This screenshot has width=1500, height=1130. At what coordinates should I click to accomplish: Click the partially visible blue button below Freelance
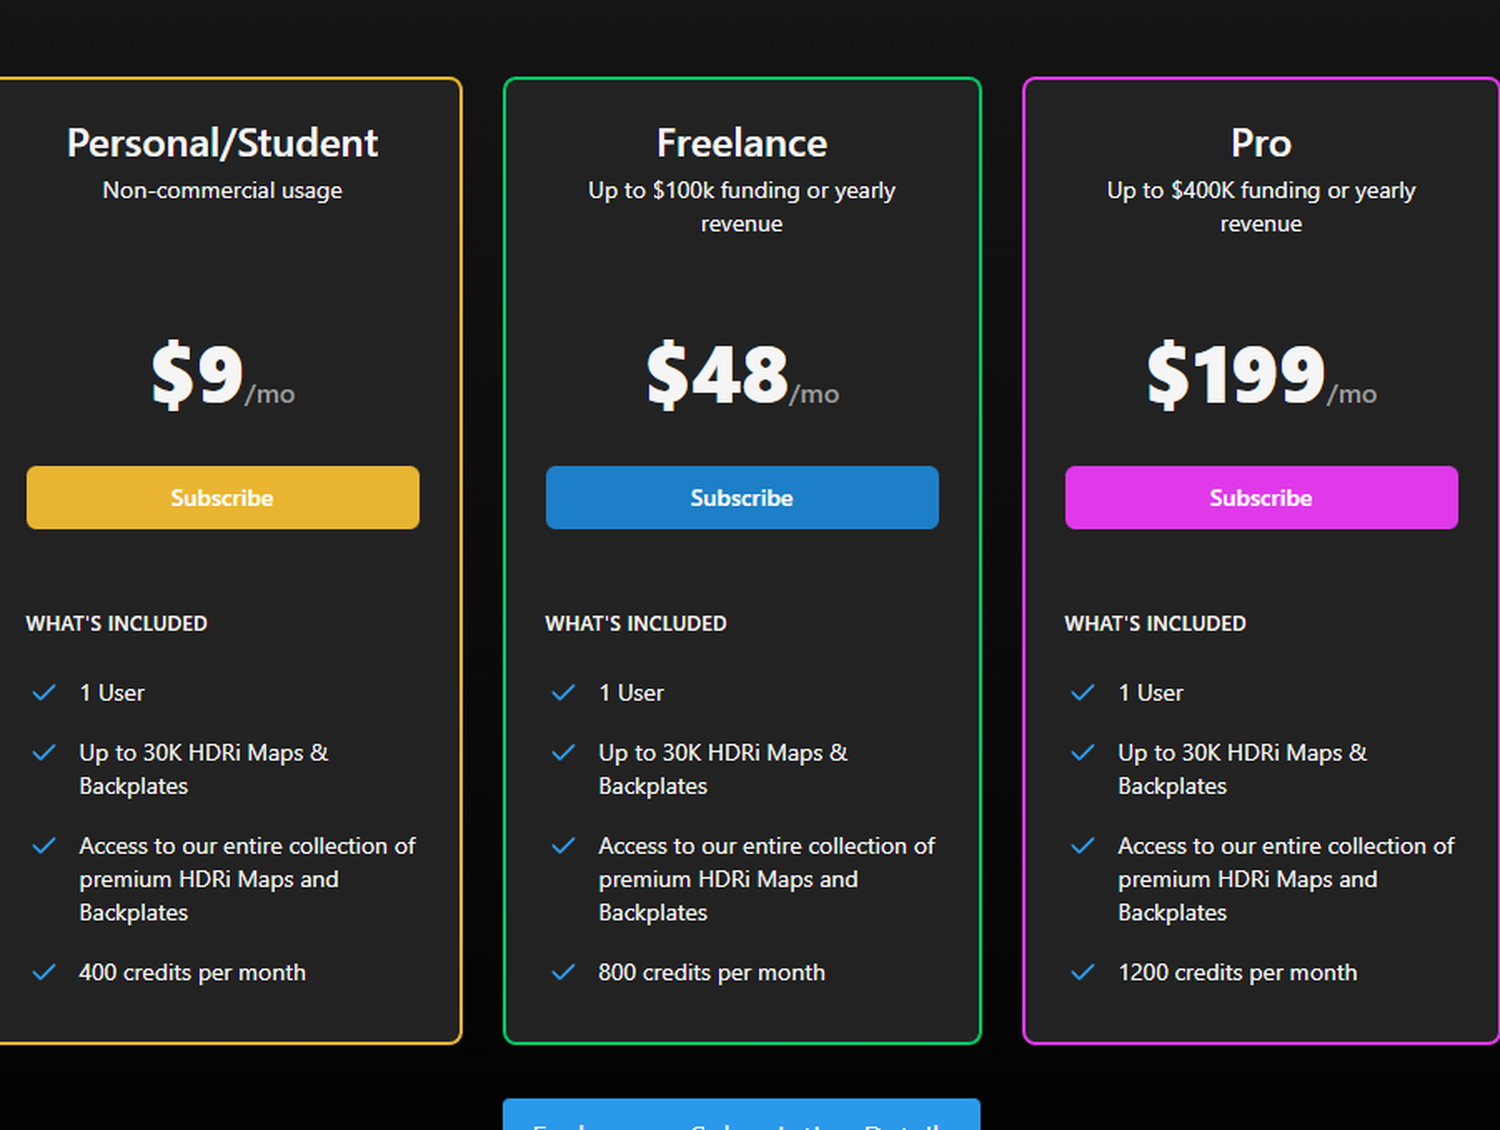741,1115
